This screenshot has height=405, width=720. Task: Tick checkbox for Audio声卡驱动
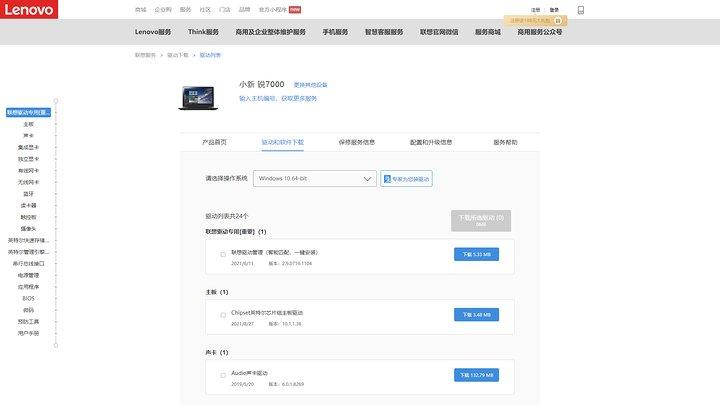223,375
